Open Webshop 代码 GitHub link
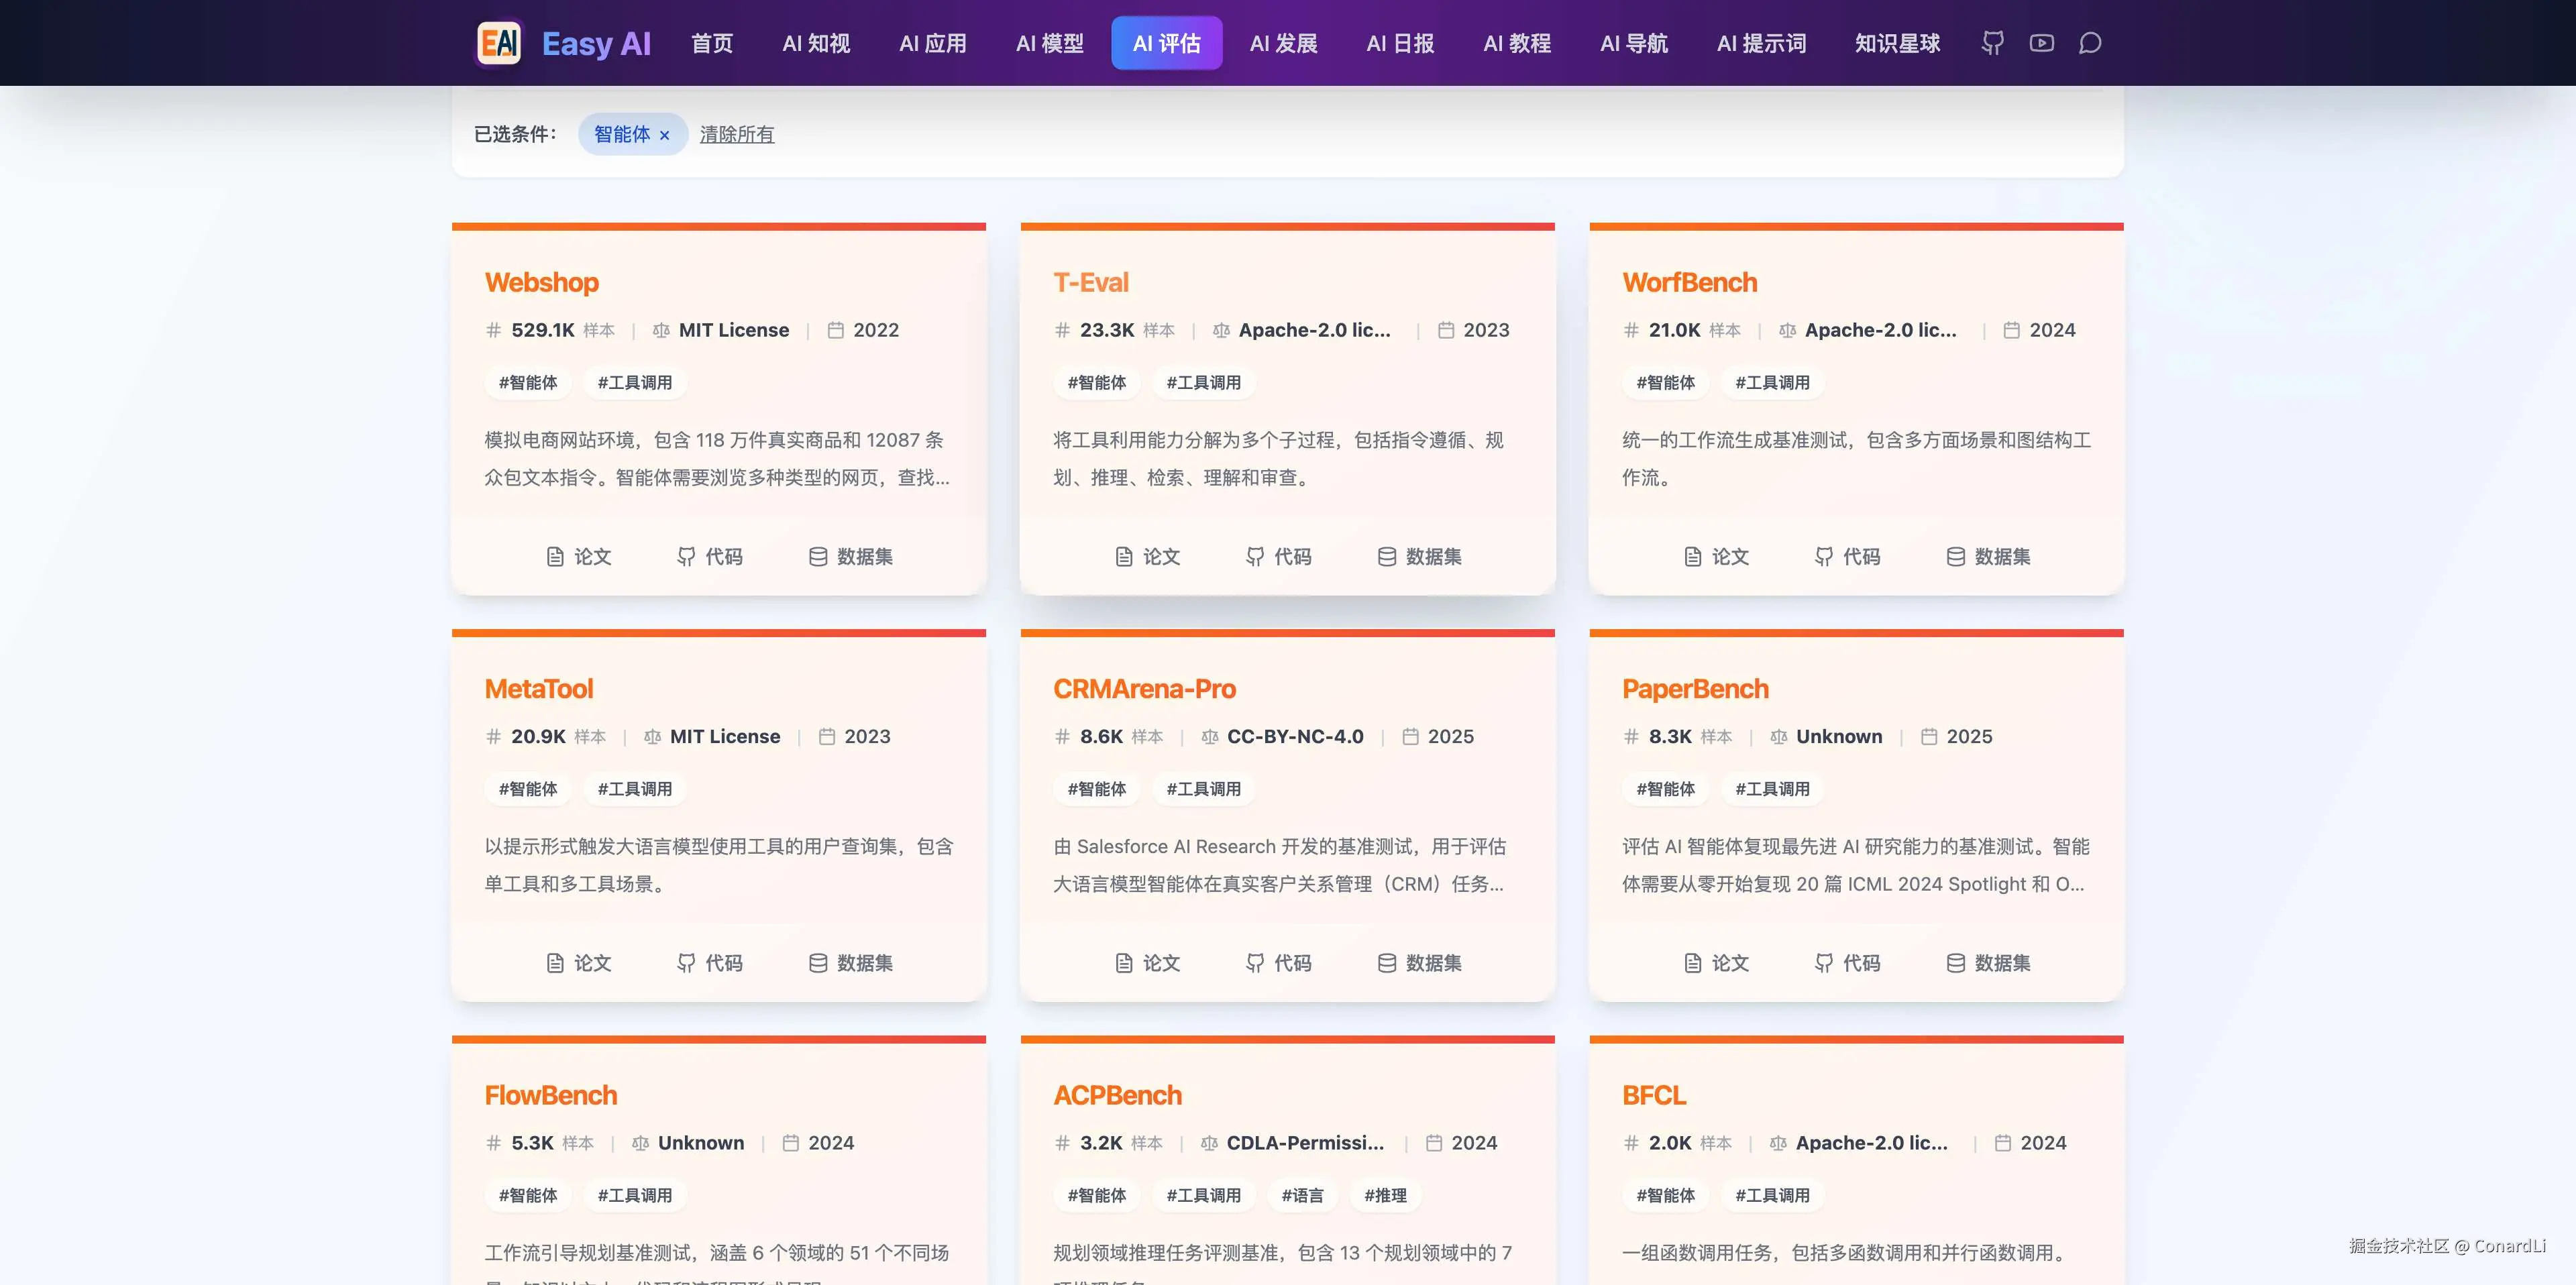This screenshot has height=1285, width=2576. tap(710, 556)
